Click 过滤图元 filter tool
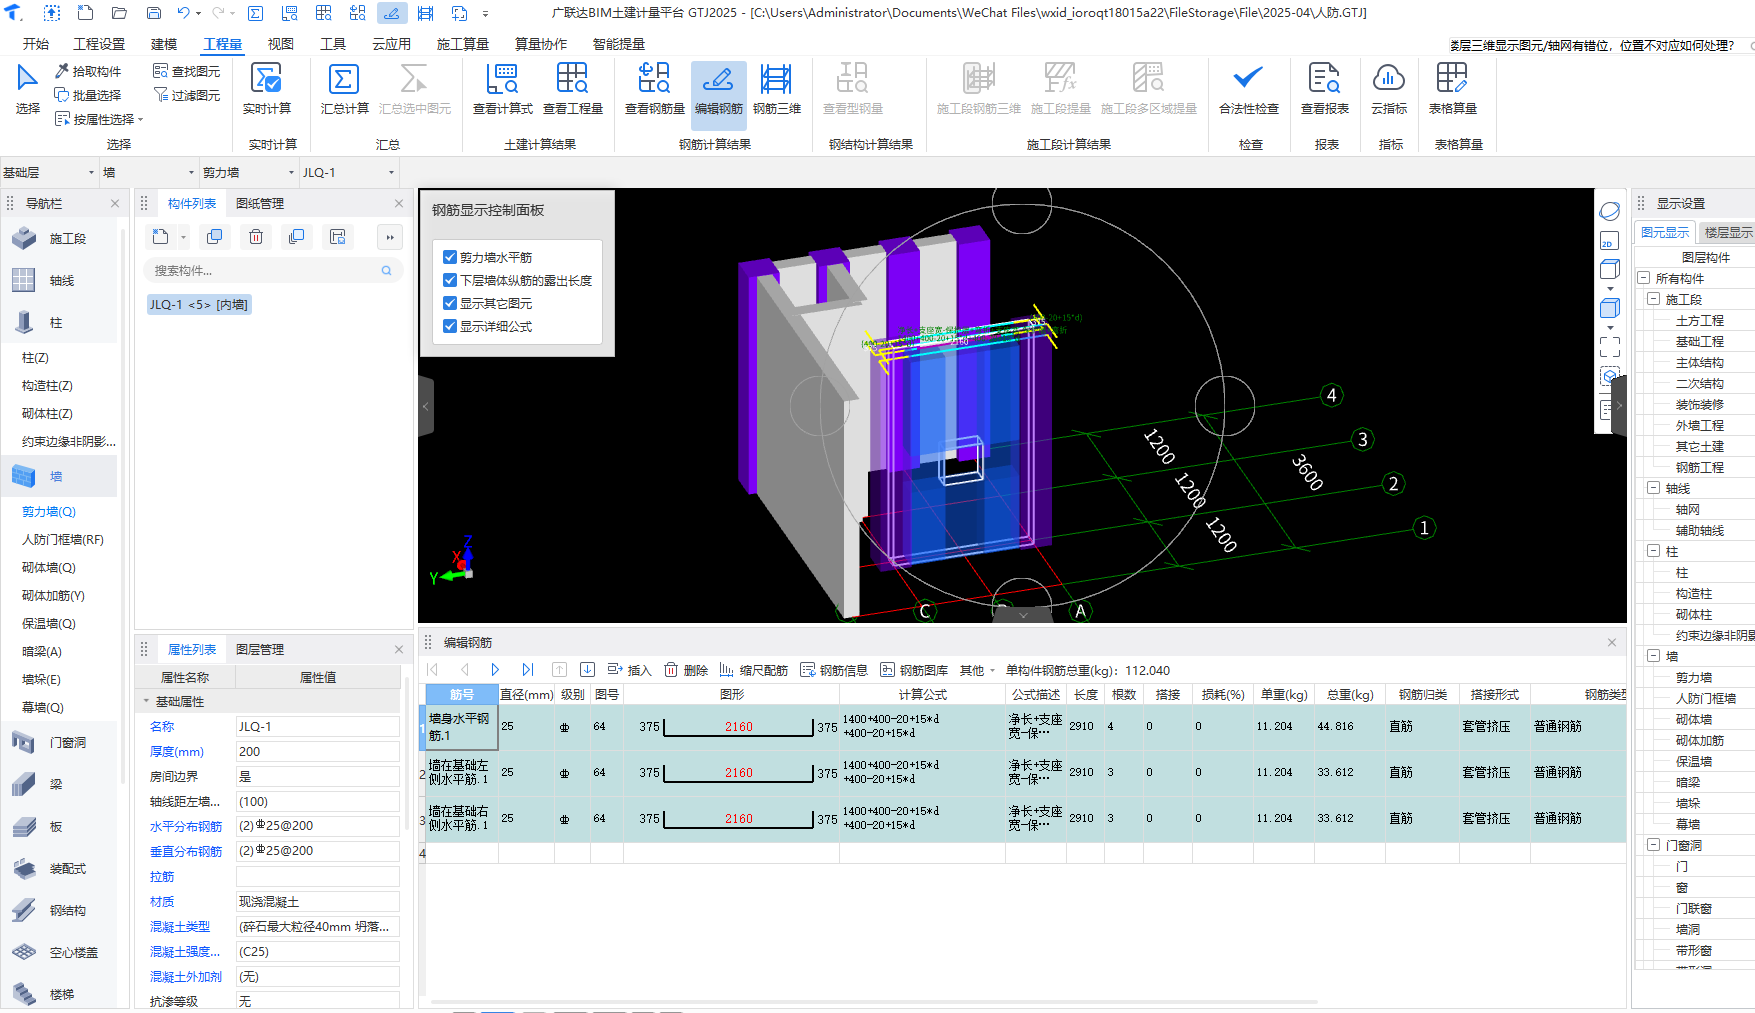This screenshot has height=1013, width=1755. click(x=186, y=95)
